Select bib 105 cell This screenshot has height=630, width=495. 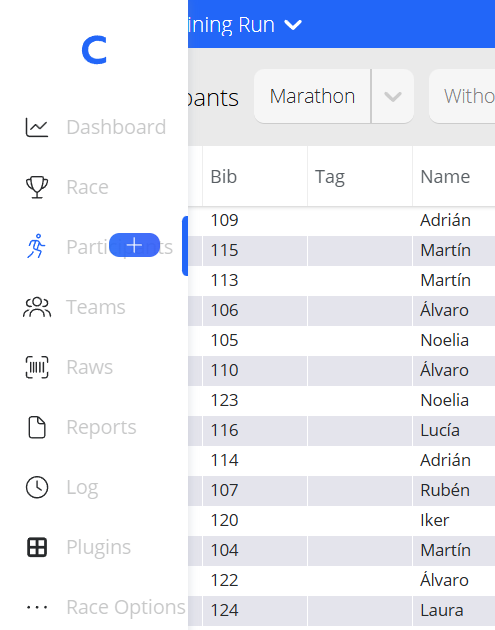tap(255, 341)
